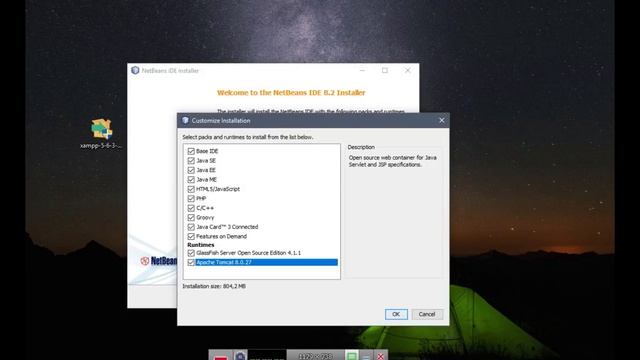Toggle the HTML5/JavaScript checkbox
This screenshot has width=640, height=360.
click(191, 189)
